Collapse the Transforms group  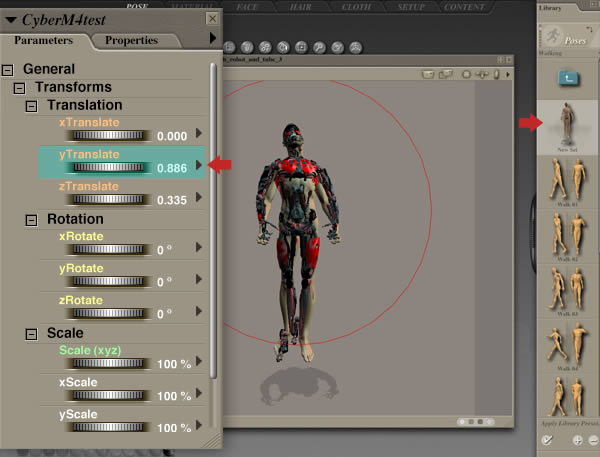click(20, 88)
